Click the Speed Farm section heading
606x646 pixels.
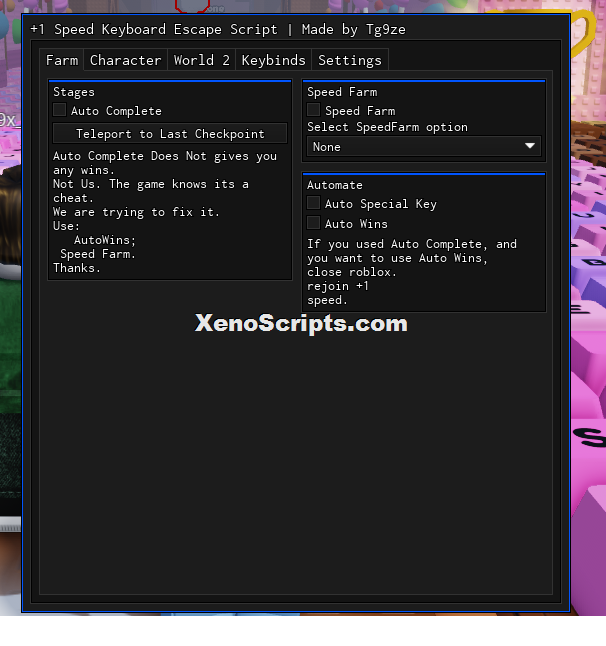[342, 92]
